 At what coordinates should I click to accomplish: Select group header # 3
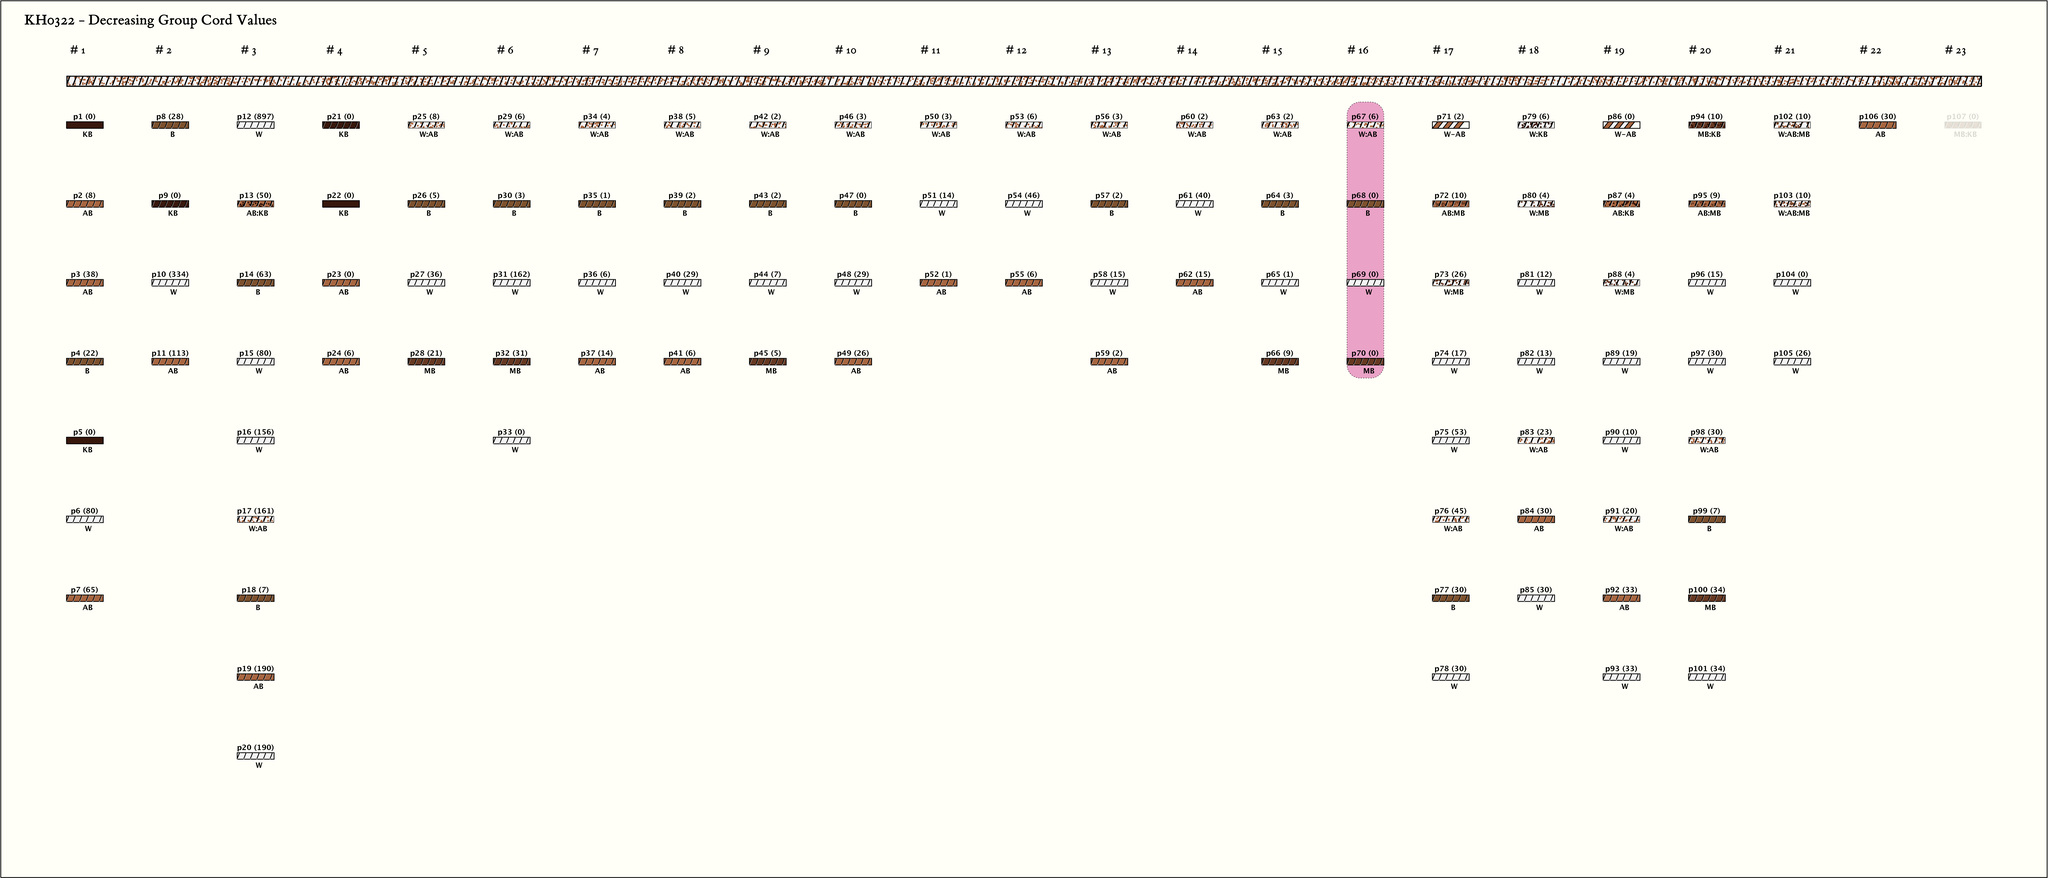click(248, 50)
